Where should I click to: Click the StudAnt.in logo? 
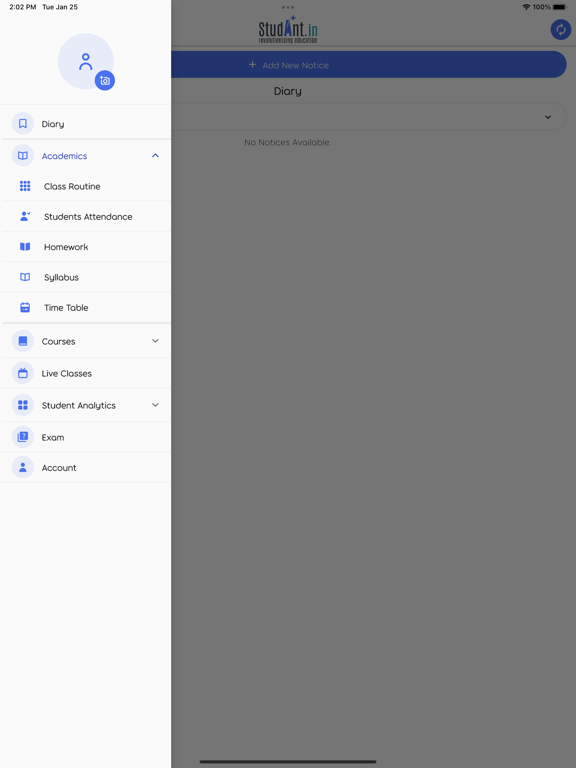tap(288, 30)
